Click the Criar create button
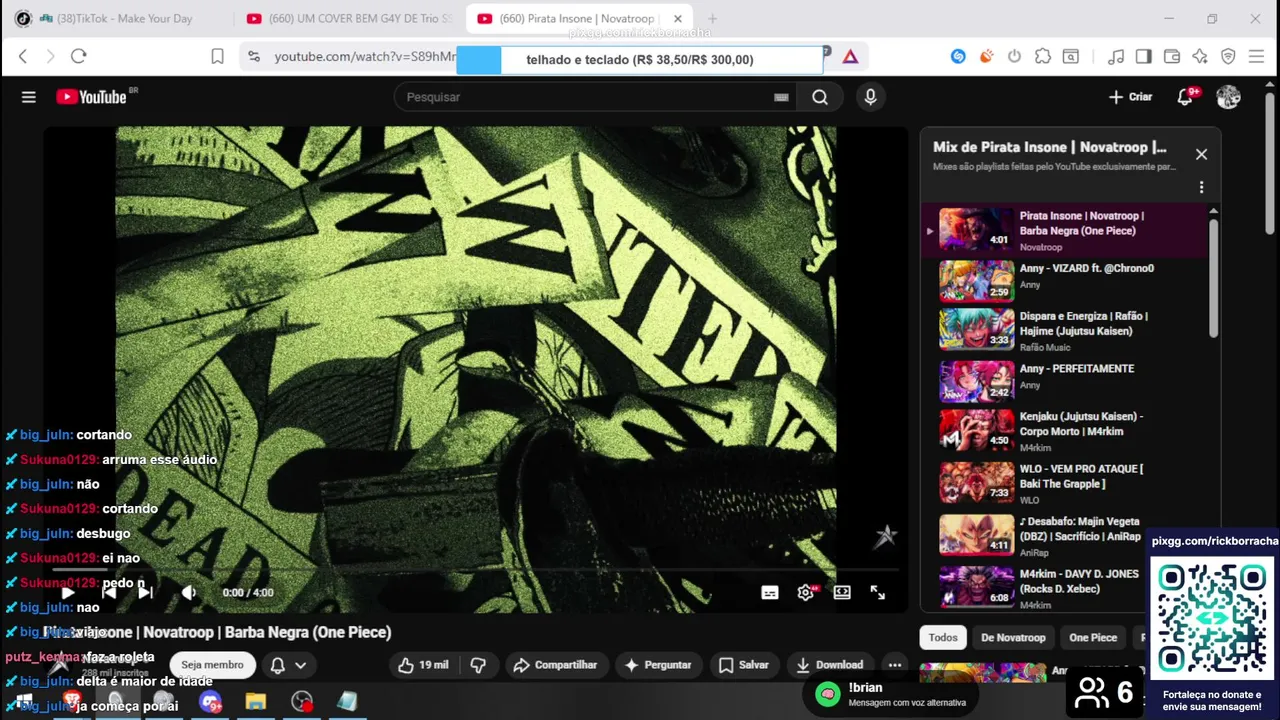 [1131, 97]
